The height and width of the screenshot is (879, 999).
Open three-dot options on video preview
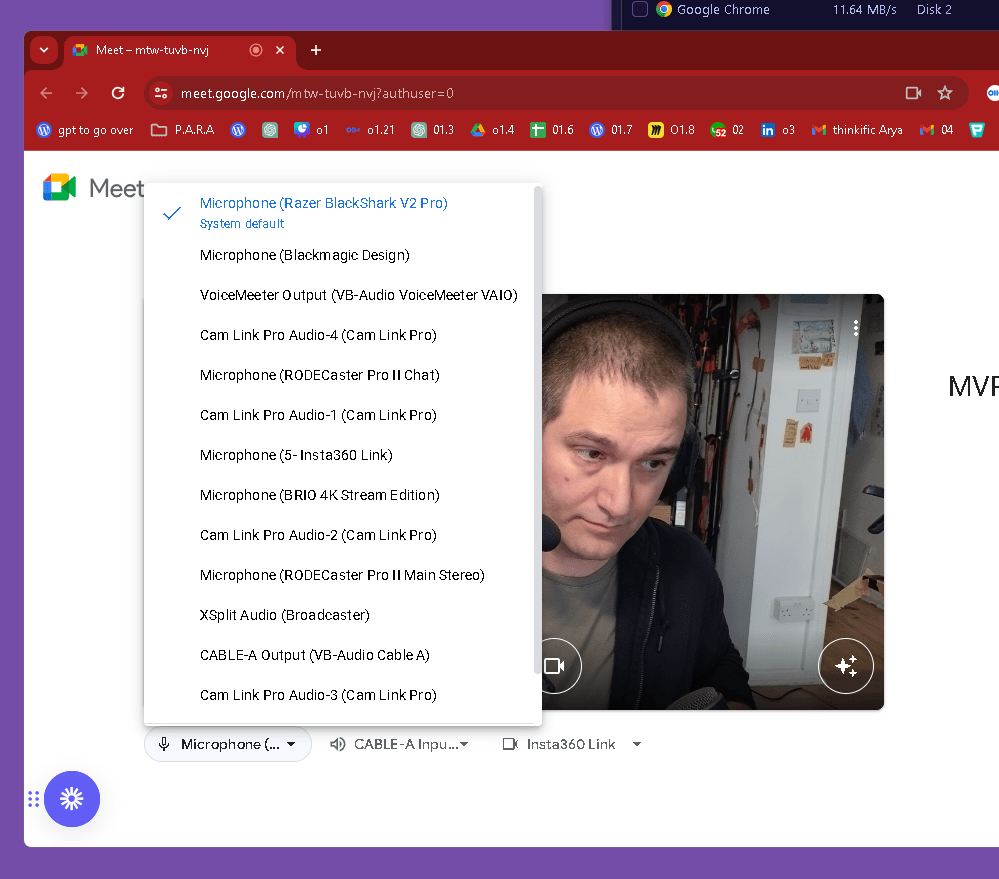click(x=856, y=328)
